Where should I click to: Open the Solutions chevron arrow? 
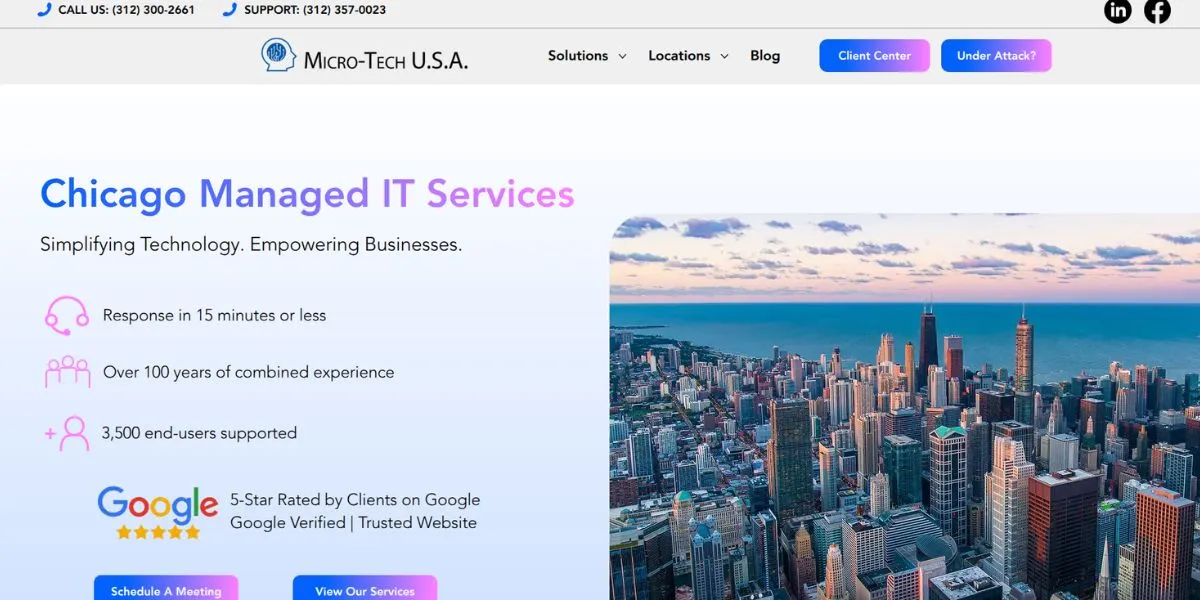622,56
